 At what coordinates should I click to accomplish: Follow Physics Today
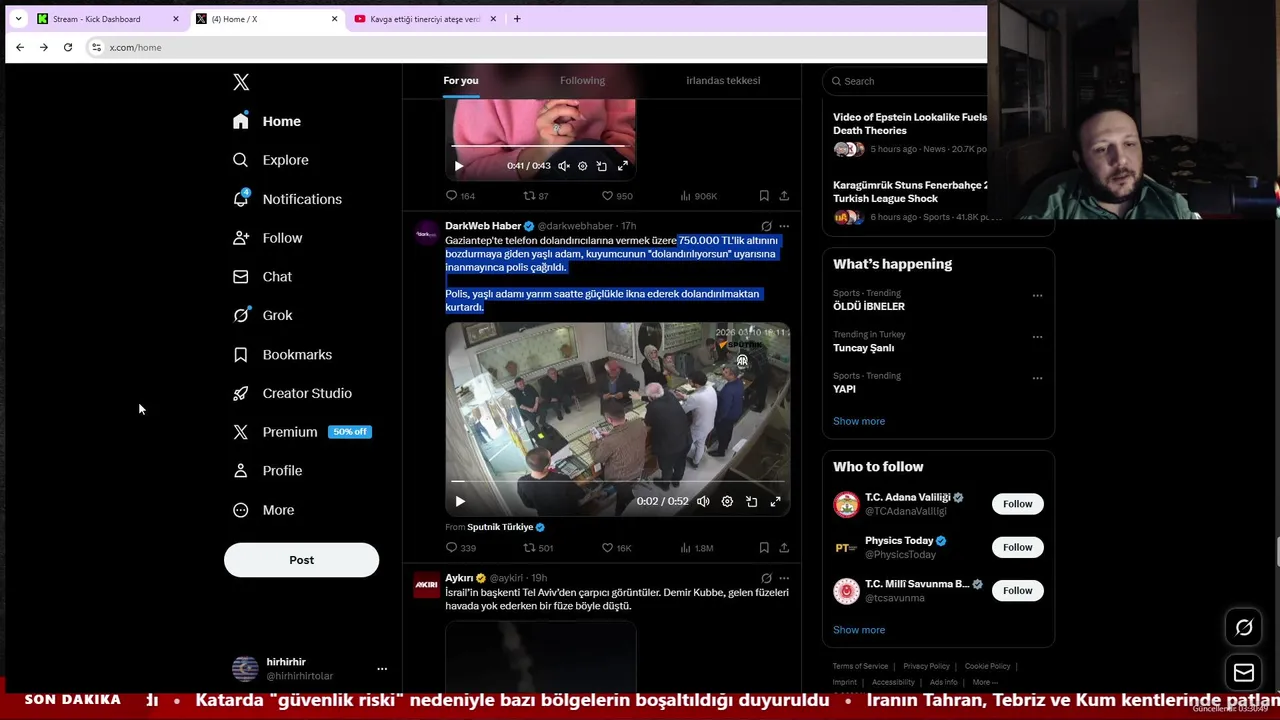(x=1017, y=547)
